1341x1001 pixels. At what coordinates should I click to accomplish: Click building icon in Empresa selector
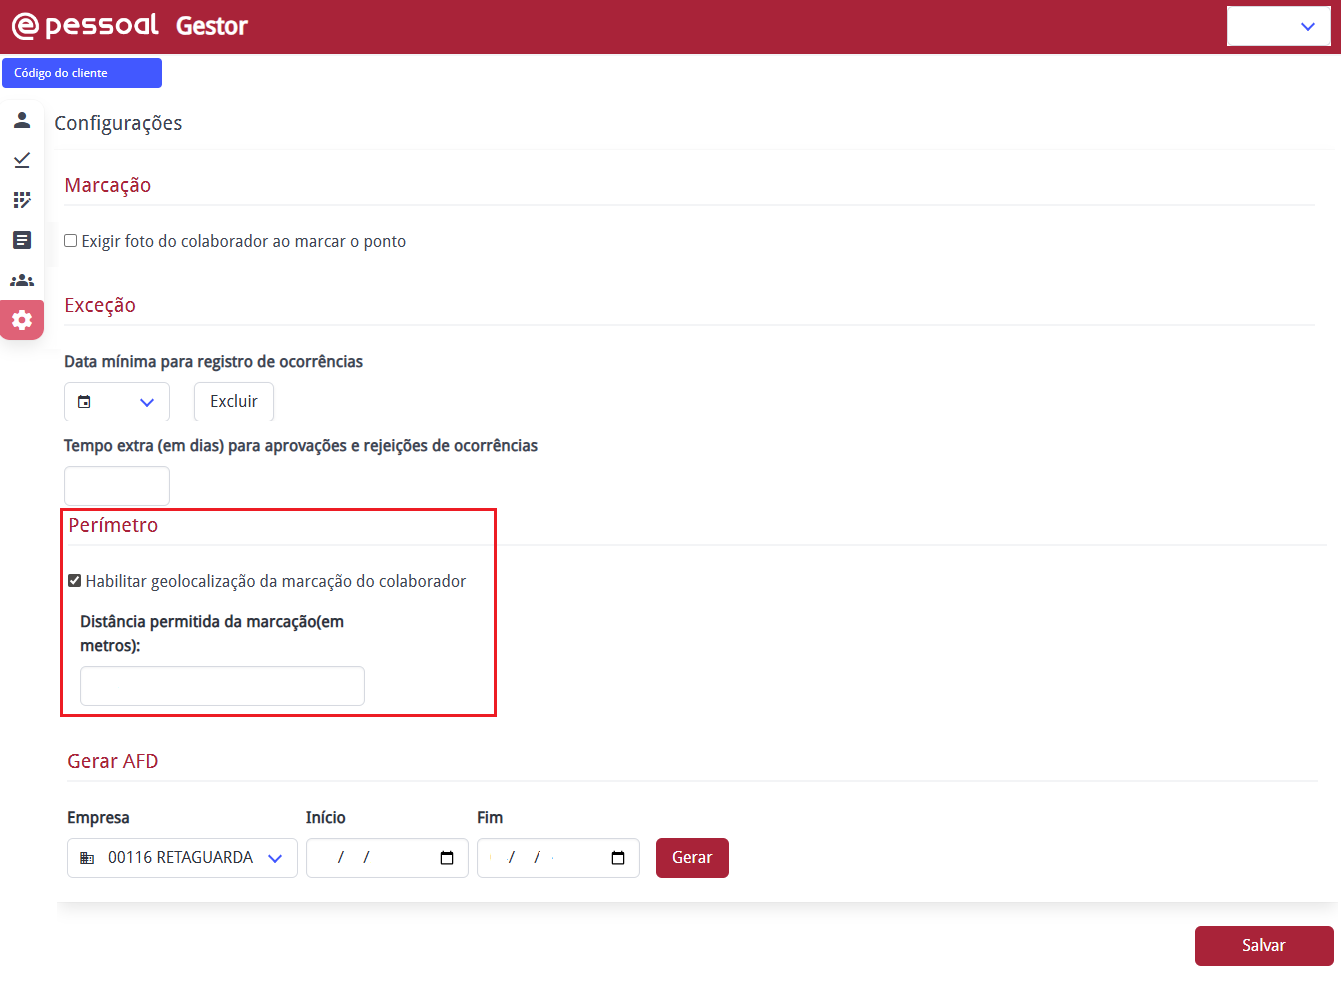pyautogui.click(x=87, y=858)
